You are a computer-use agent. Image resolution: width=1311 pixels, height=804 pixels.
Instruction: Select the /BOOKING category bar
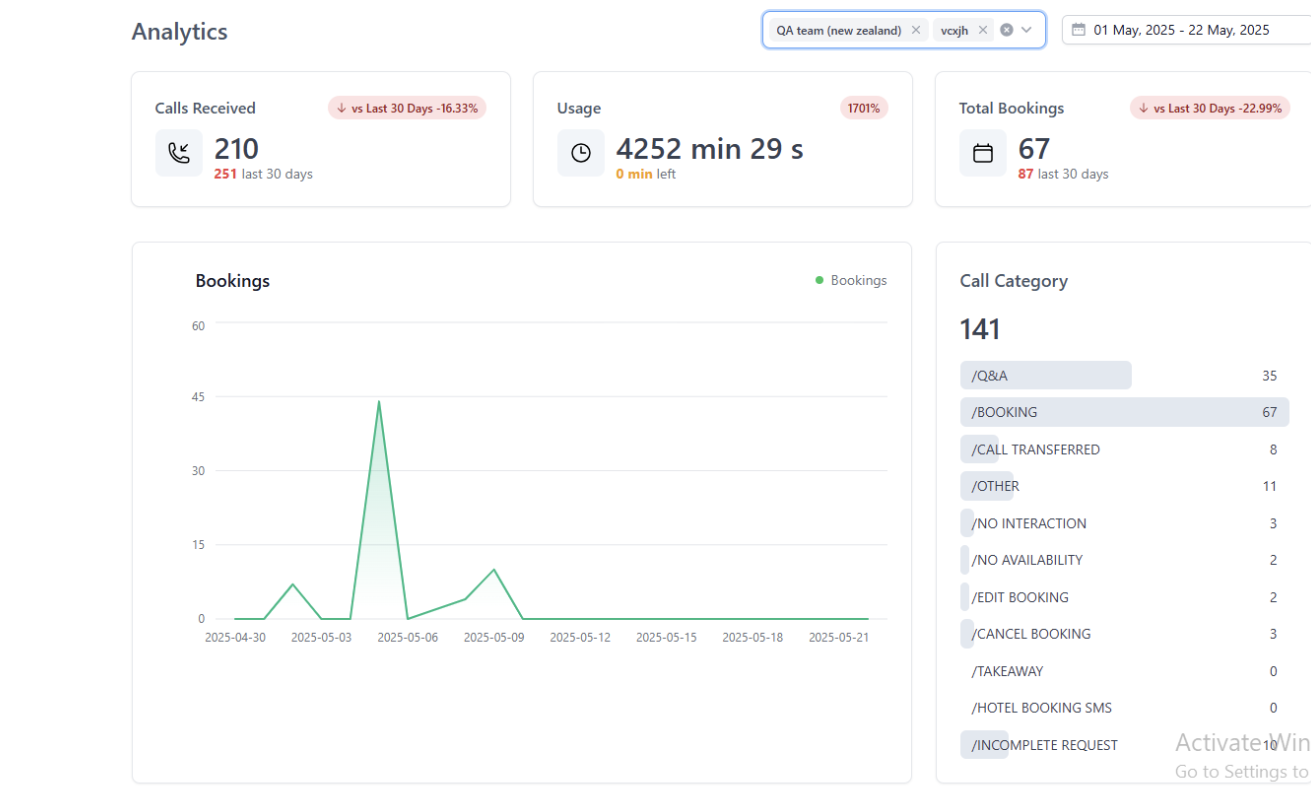(1124, 412)
